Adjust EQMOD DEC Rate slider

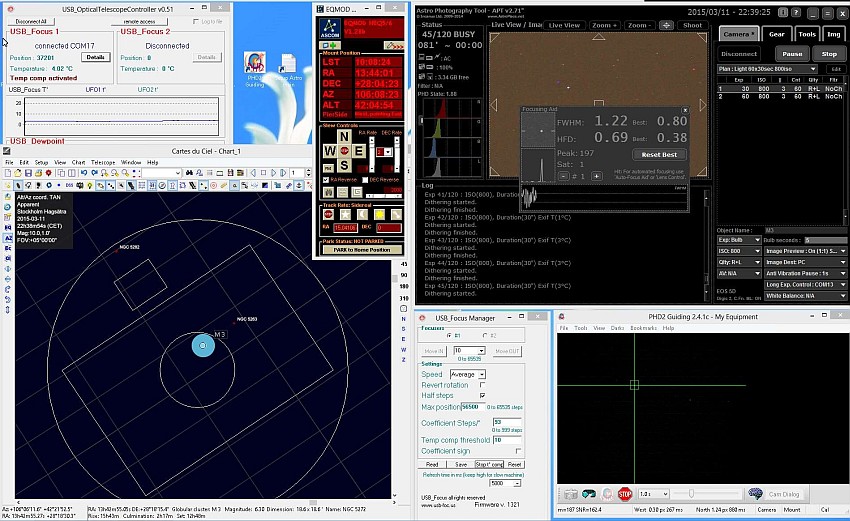point(397,155)
